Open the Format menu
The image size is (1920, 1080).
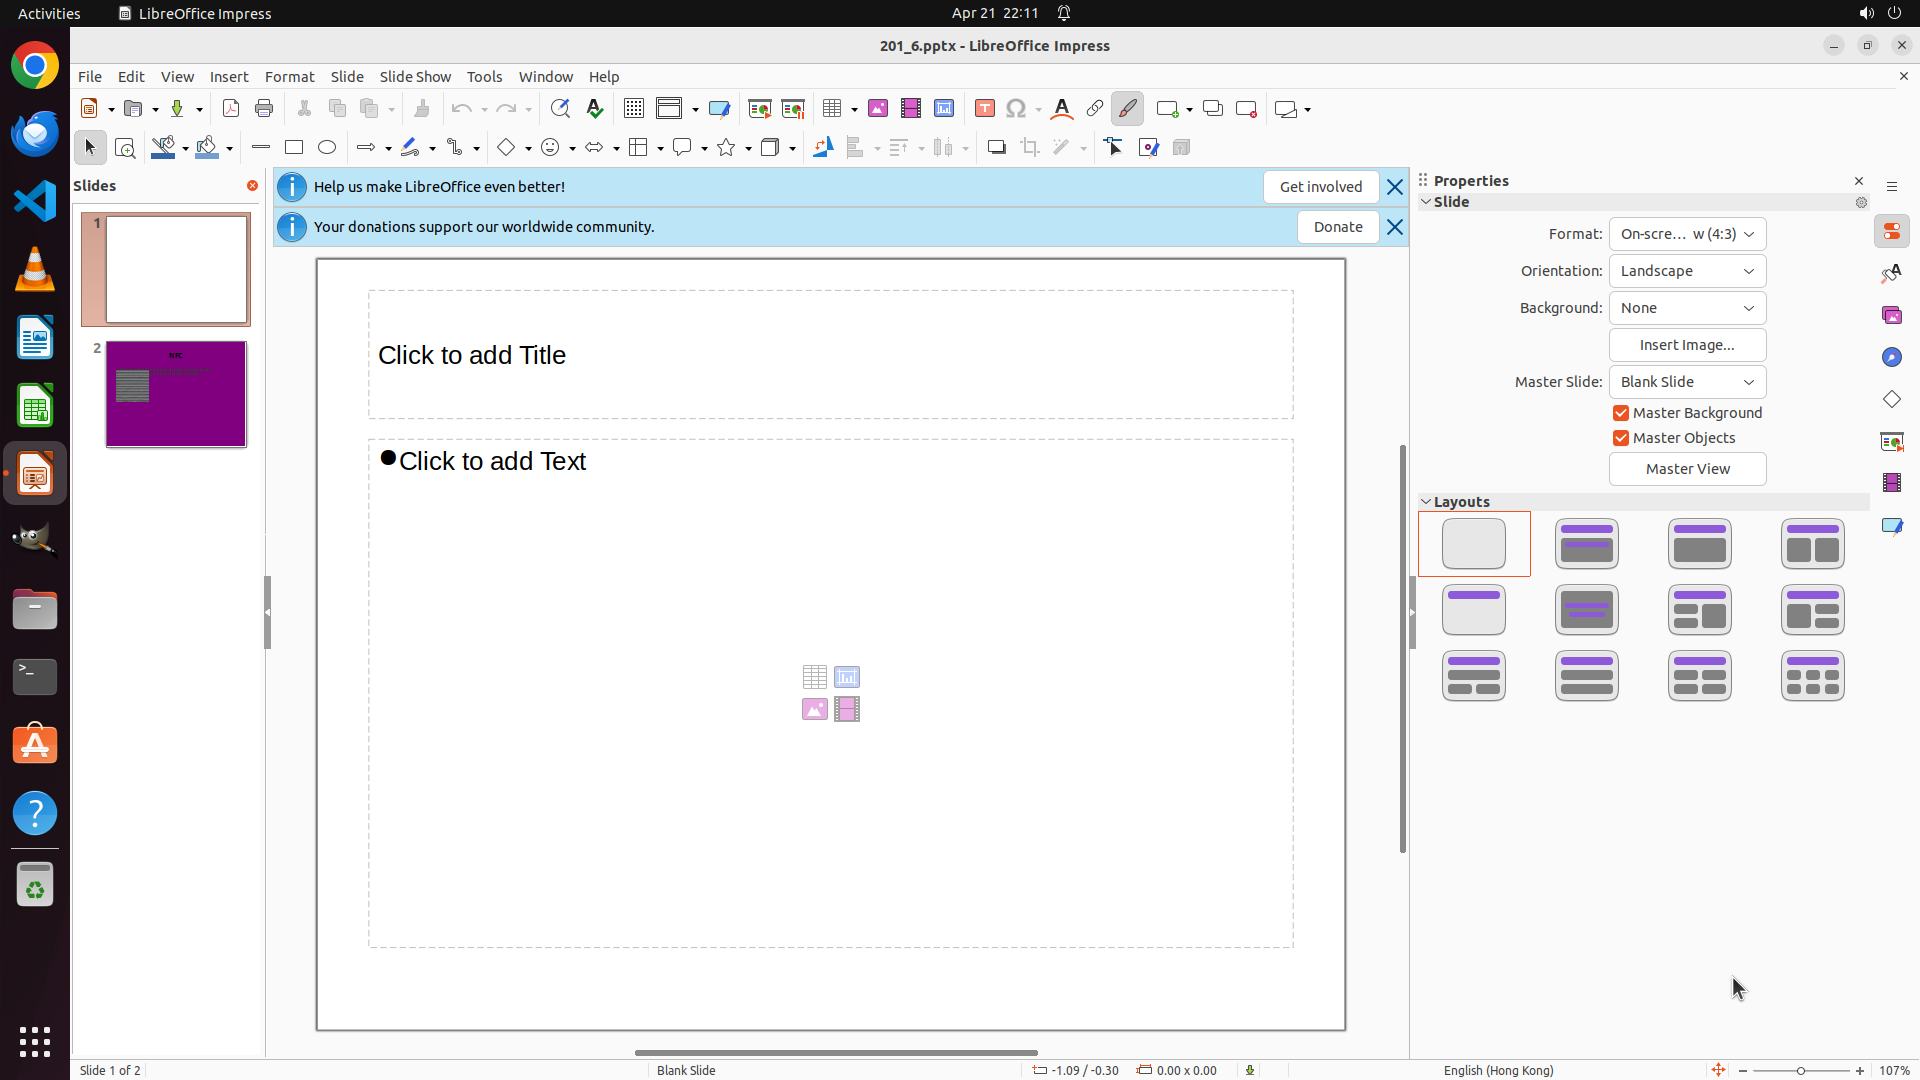point(289,77)
